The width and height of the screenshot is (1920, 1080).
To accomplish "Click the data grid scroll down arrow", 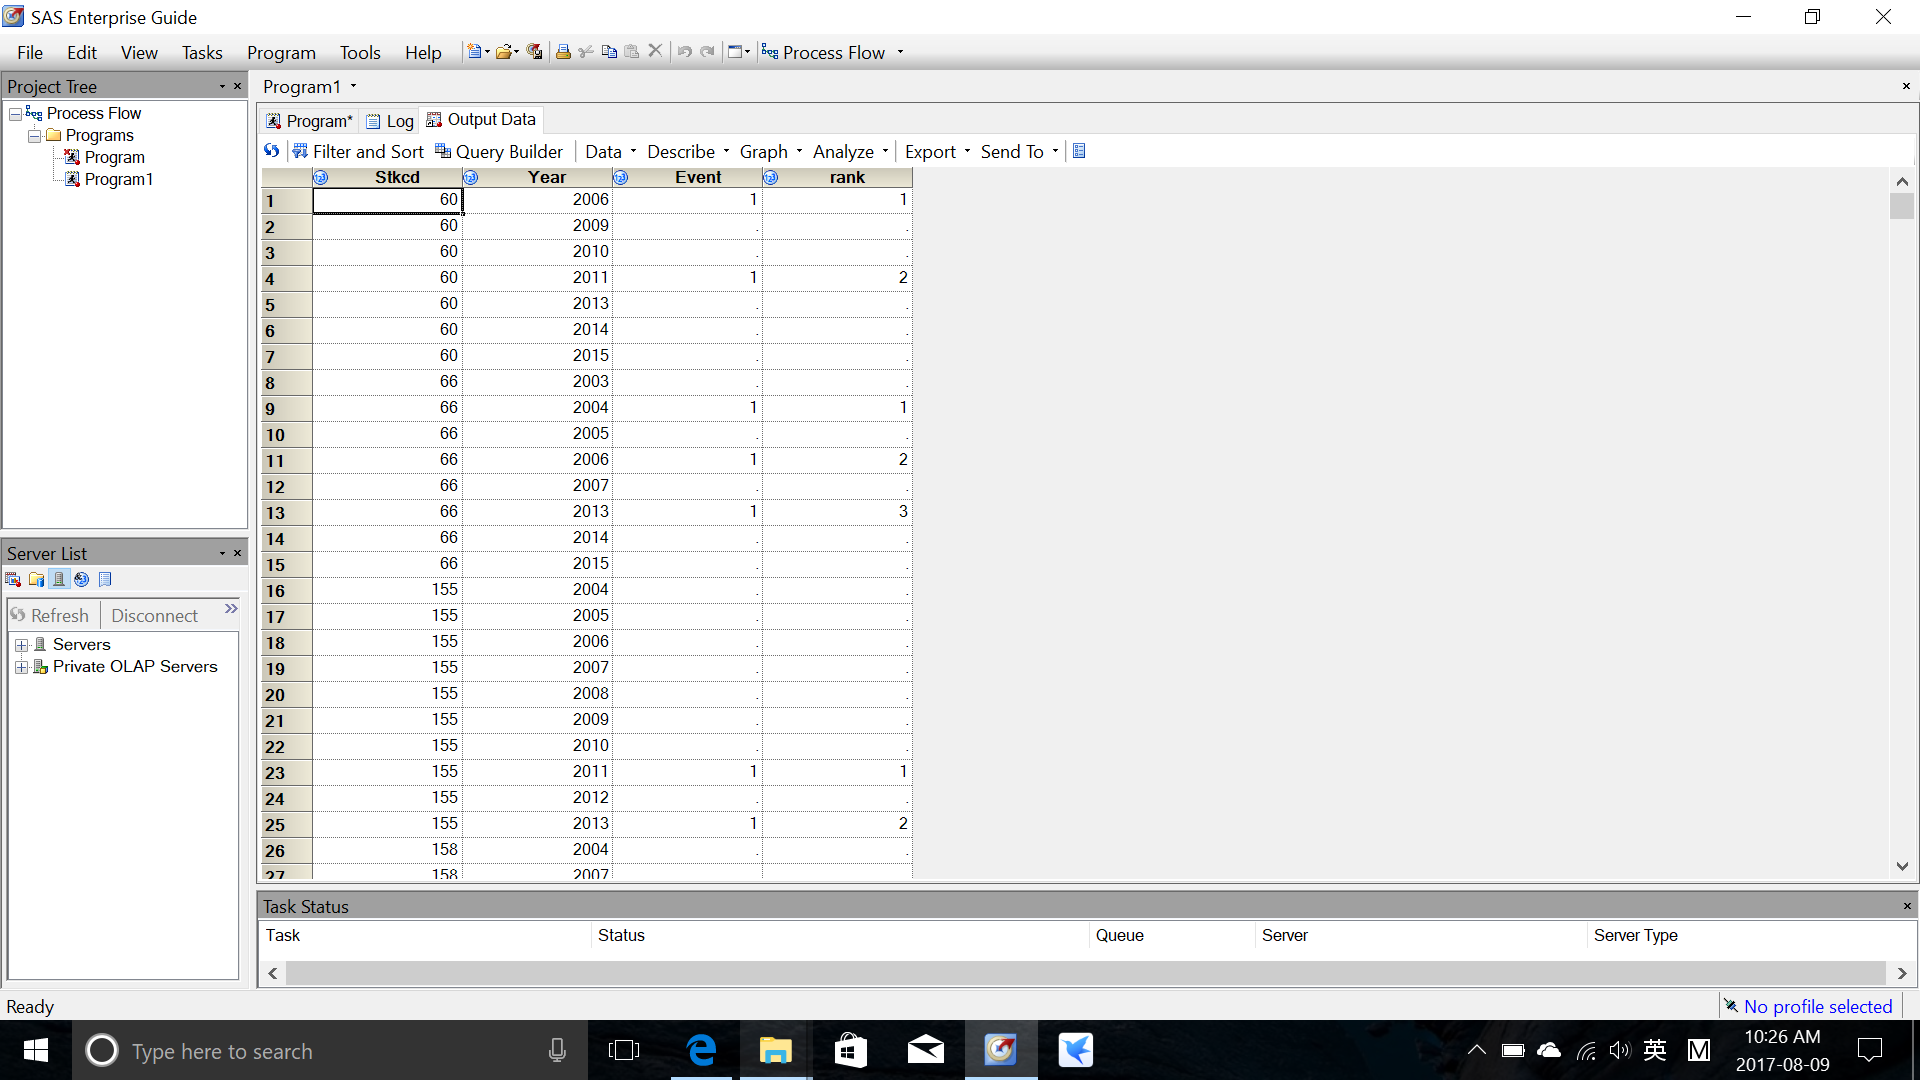I will 1902,867.
